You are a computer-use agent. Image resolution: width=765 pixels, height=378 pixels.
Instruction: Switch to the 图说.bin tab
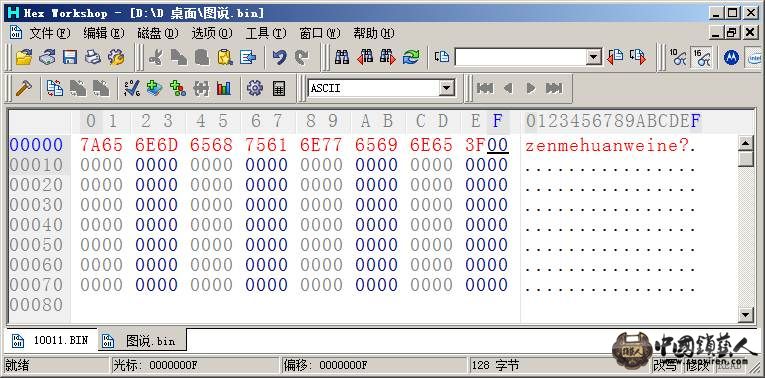pyautogui.click(x=142, y=340)
